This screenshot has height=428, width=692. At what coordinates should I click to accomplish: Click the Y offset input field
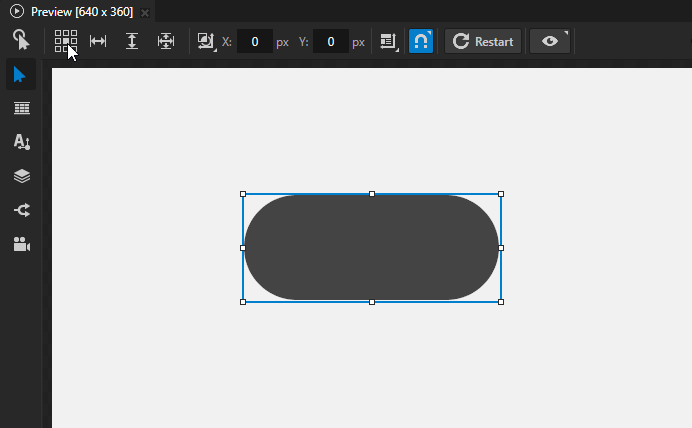(330, 42)
